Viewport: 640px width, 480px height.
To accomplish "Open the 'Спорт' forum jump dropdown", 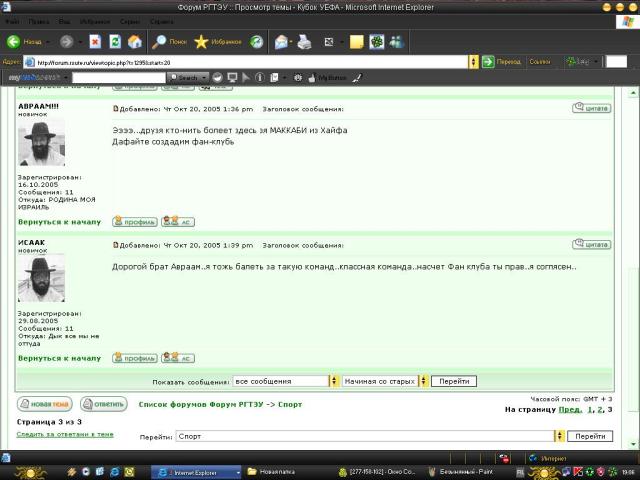I will 560,436.
